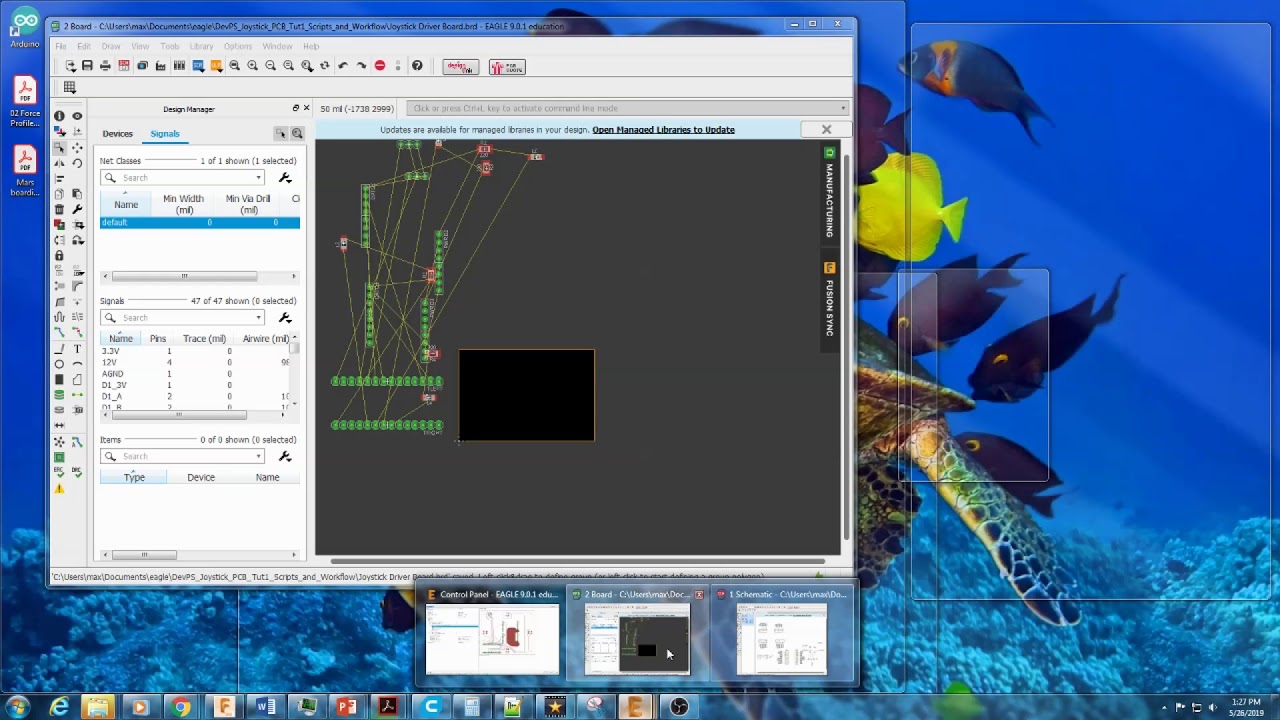Select the Info tool
1280x720 pixels.
tap(59, 116)
